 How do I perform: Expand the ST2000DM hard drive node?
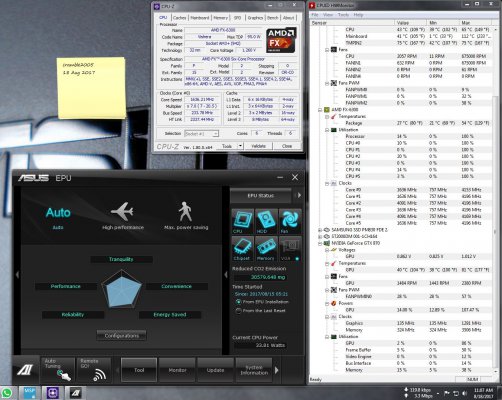click(x=320, y=236)
